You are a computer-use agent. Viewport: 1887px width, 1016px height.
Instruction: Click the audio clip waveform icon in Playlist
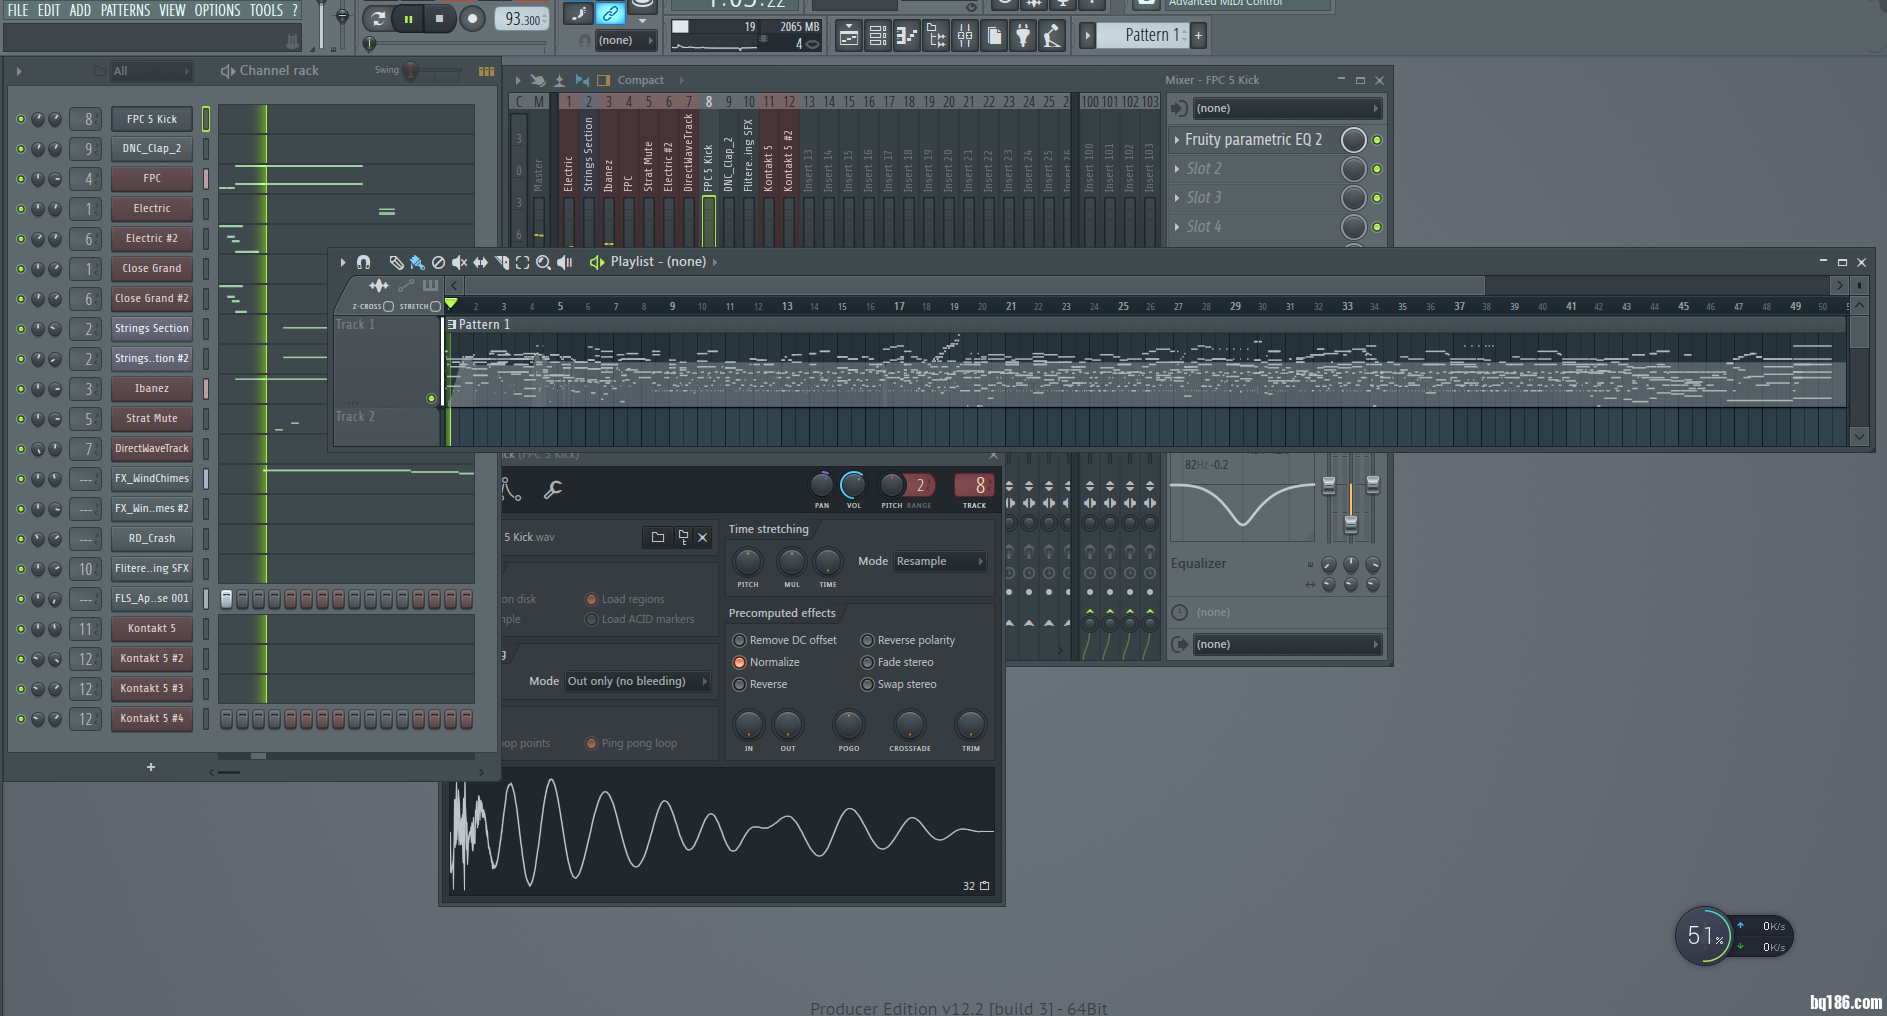coord(379,286)
